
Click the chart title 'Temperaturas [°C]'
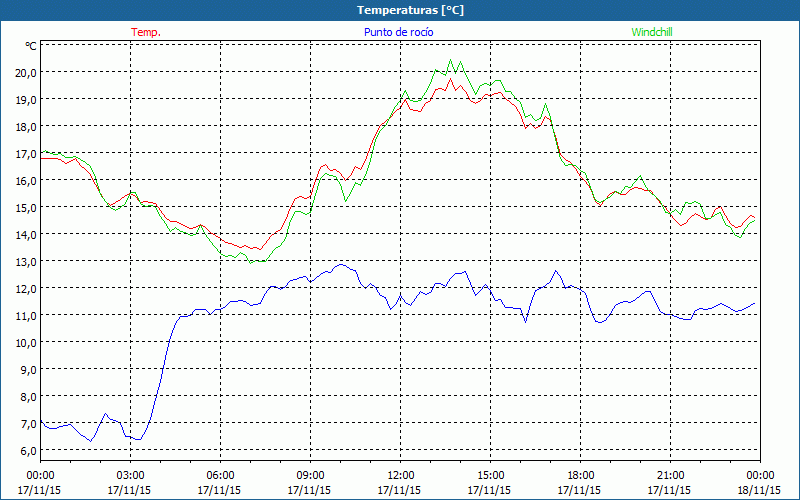point(410,10)
